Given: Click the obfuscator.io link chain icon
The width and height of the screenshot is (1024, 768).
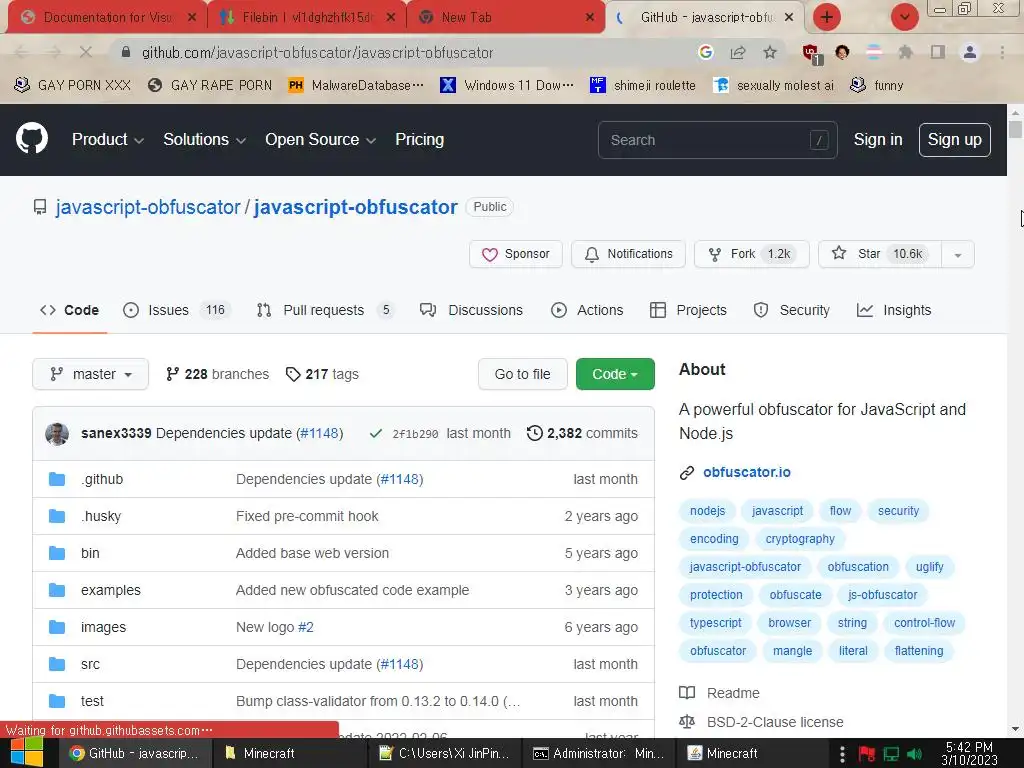Looking at the screenshot, I should tap(686, 473).
